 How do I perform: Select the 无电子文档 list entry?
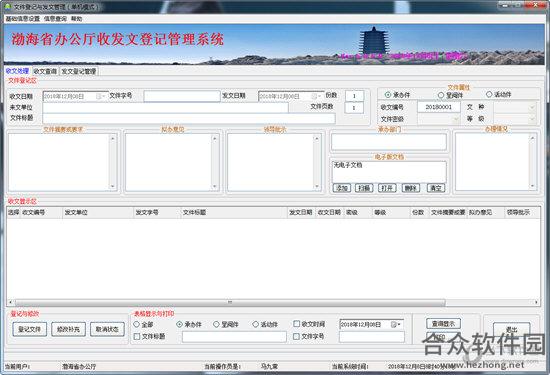348,165
